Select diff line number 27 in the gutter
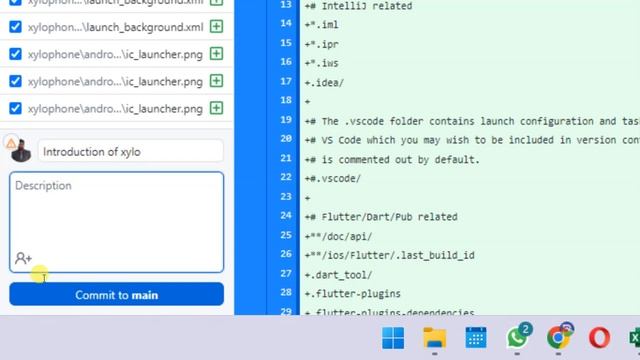Viewport: 640px width, 360px height. [x=286, y=273]
